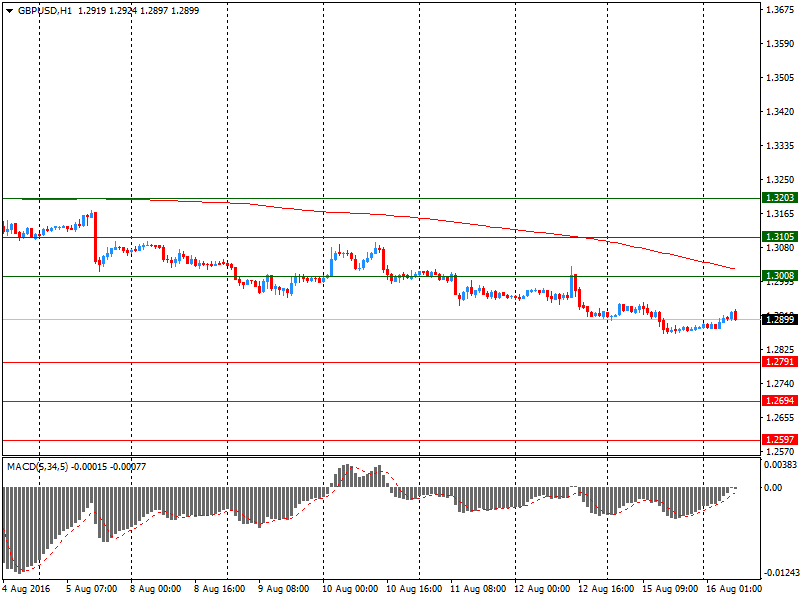
Task: Click the 0.00 MACD zero level value
Action: [773, 488]
